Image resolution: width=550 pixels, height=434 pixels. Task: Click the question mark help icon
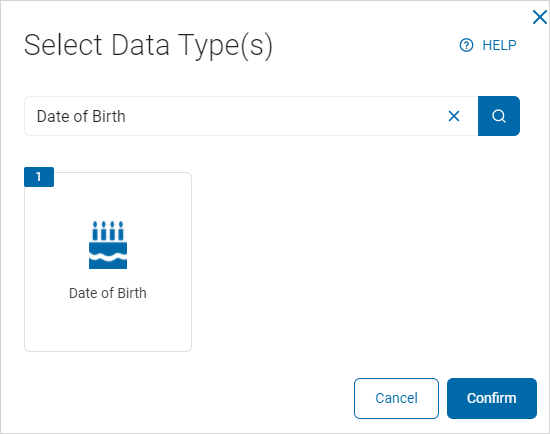(466, 45)
